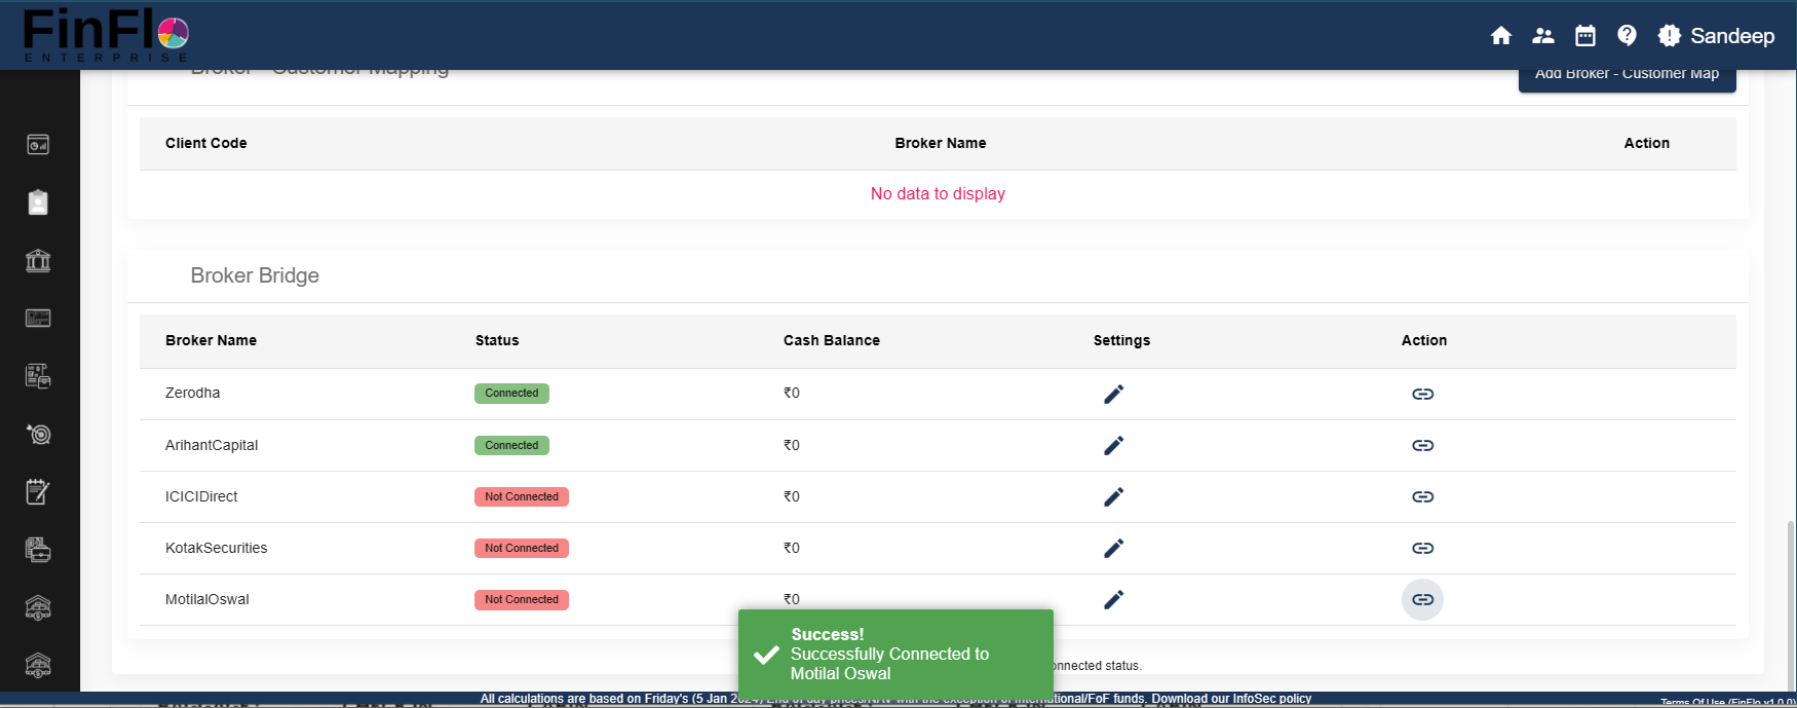Open the target goals sidebar icon
This screenshot has width=1797, height=708.
(38, 434)
